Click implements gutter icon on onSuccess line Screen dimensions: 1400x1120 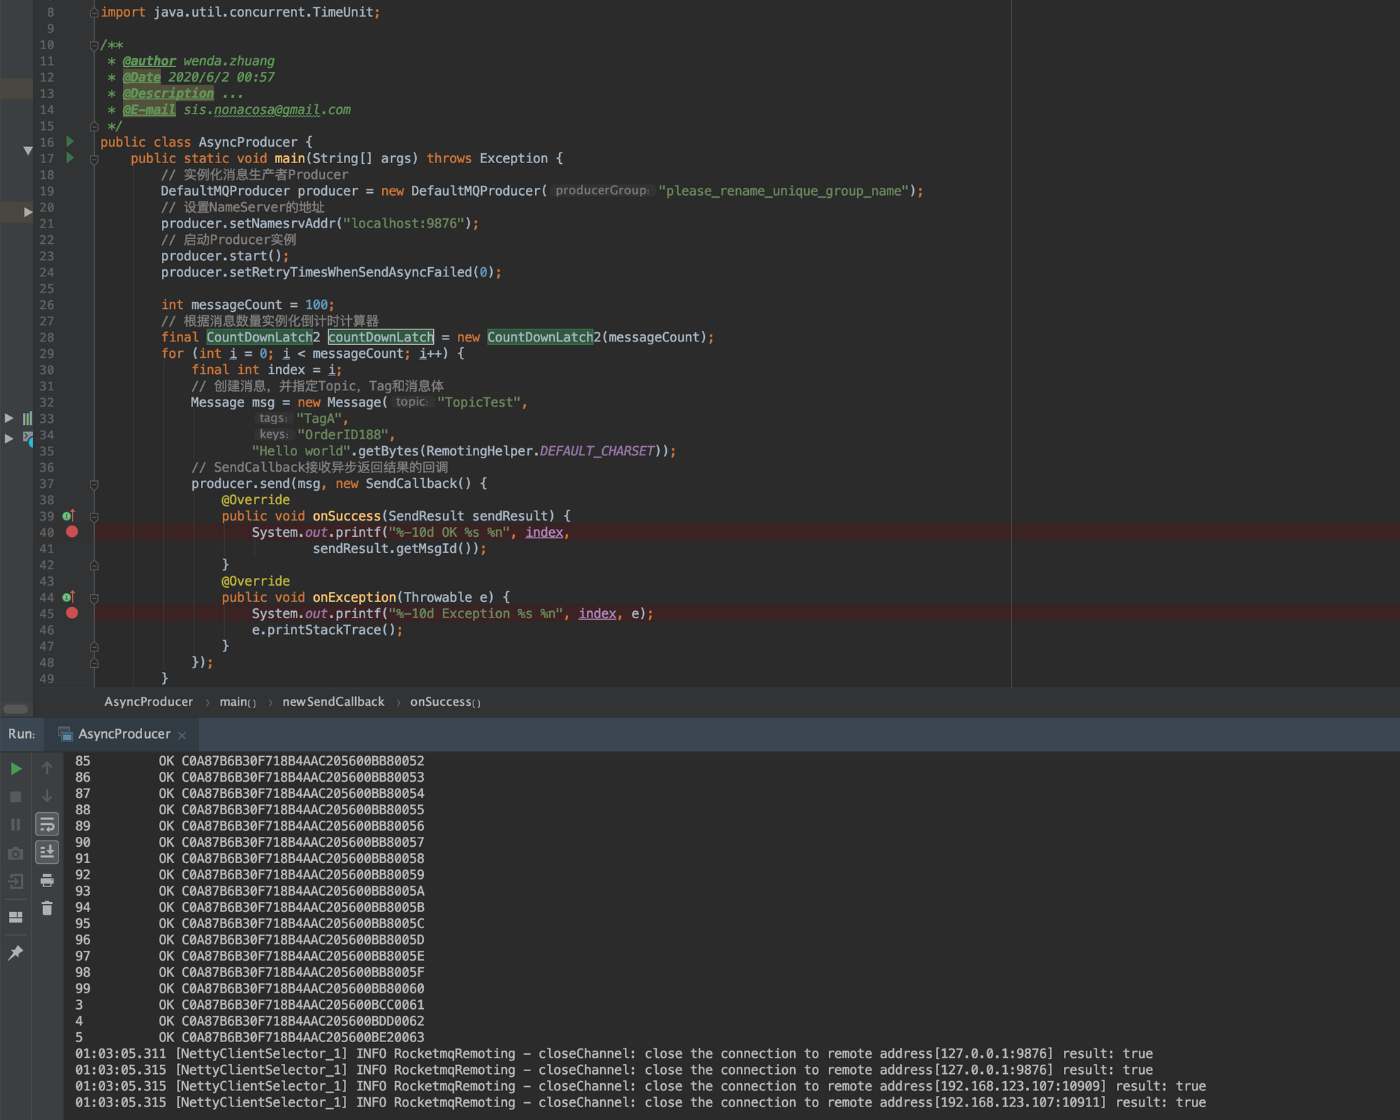69,516
